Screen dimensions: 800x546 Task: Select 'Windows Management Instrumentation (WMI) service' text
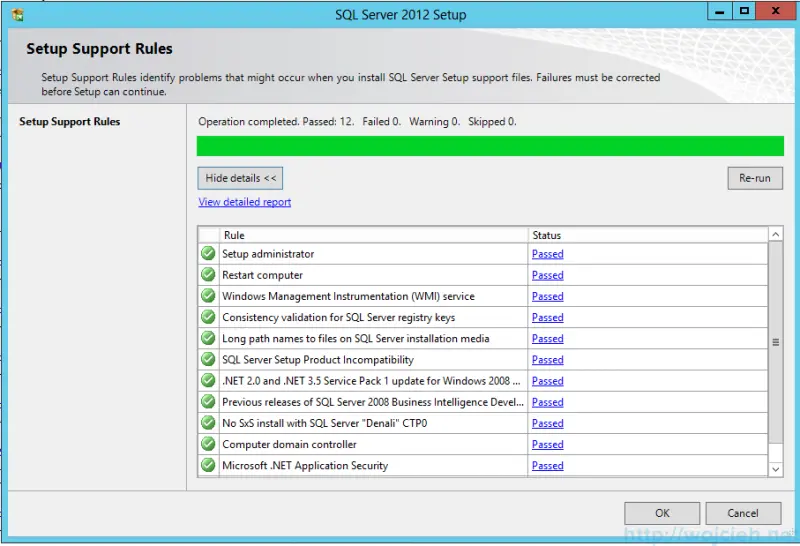point(348,296)
